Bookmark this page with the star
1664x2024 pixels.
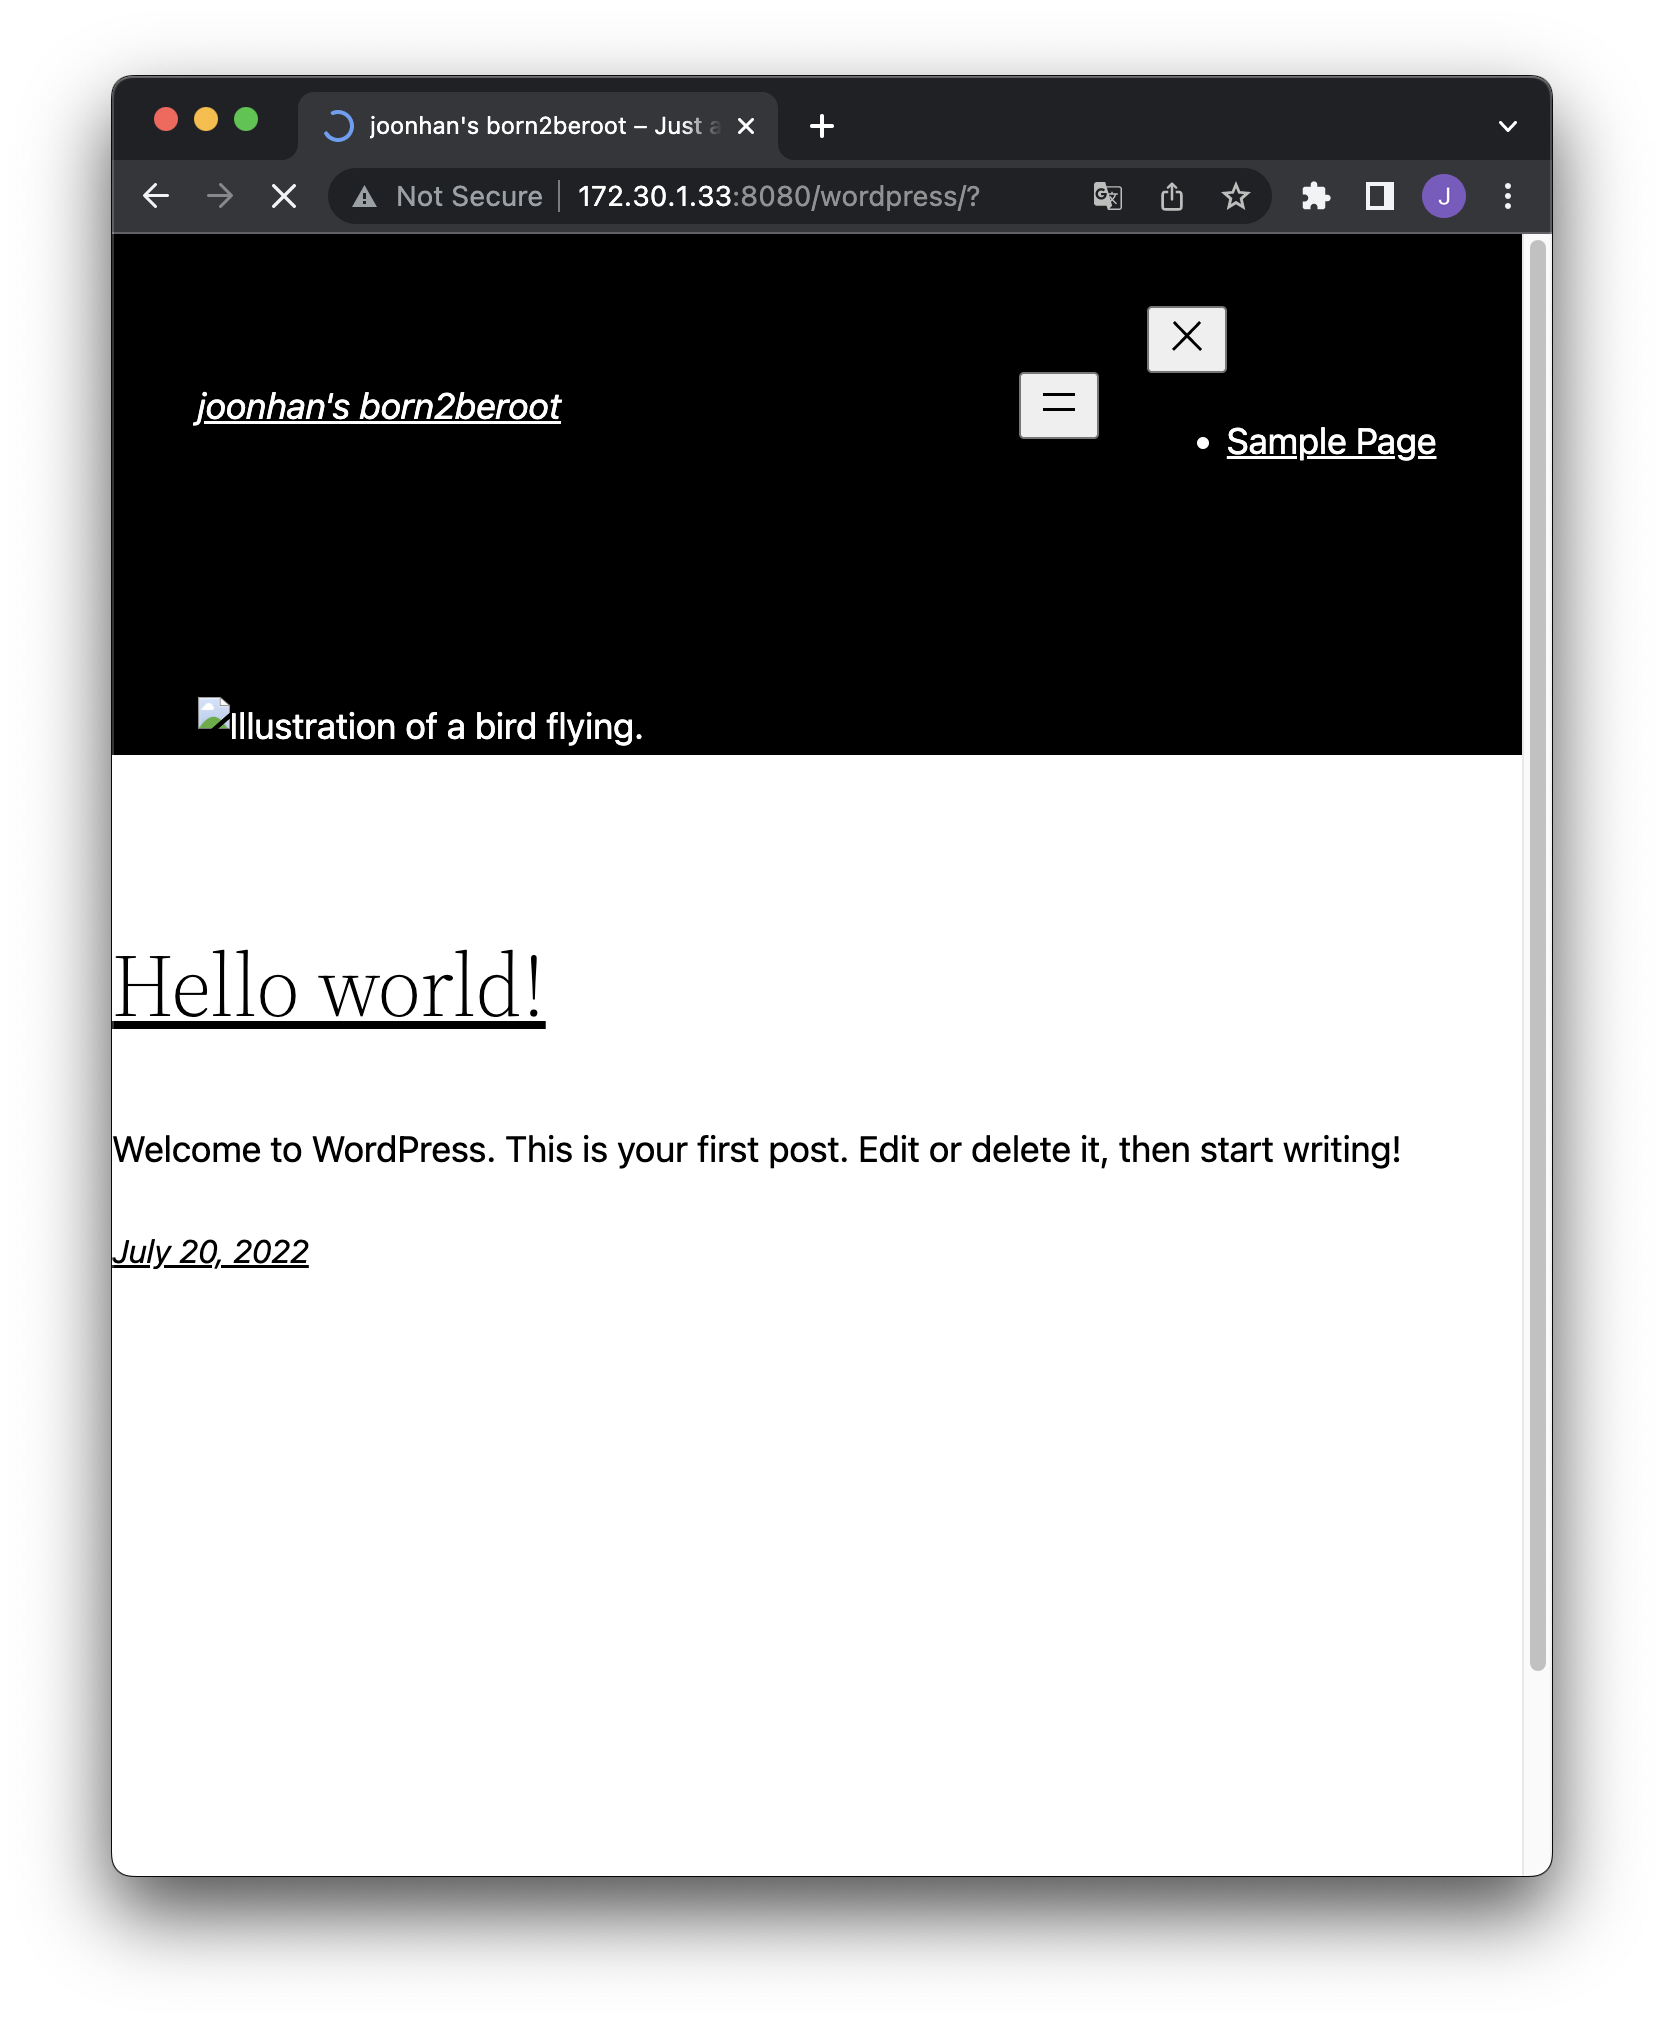tap(1235, 196)
